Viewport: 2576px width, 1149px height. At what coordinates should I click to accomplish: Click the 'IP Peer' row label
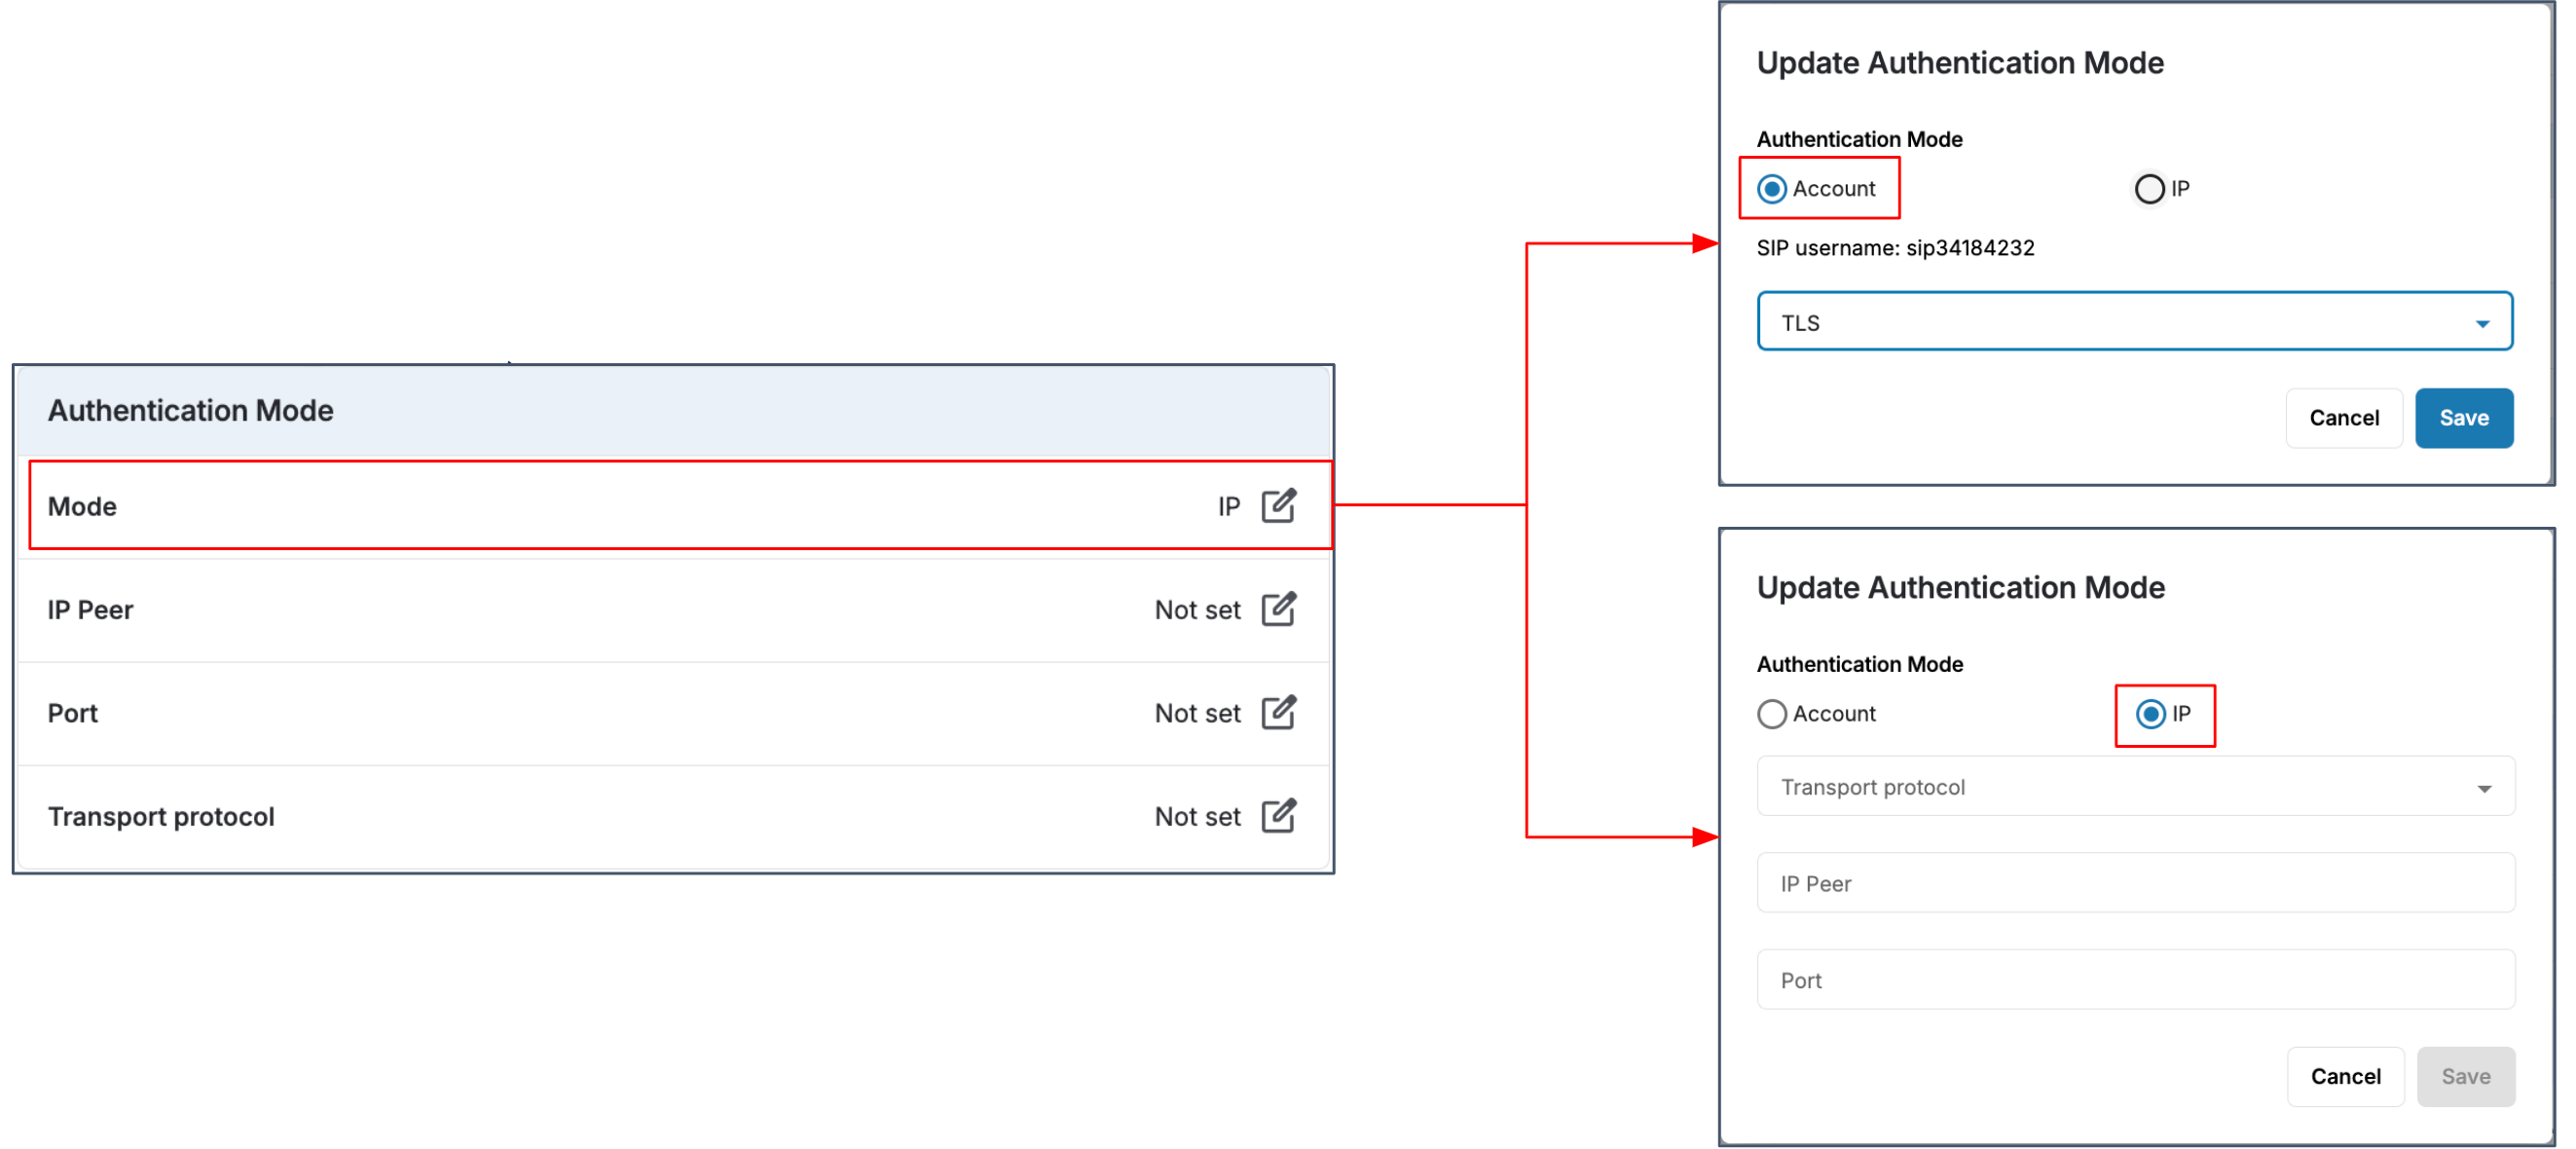pos(90,609)
